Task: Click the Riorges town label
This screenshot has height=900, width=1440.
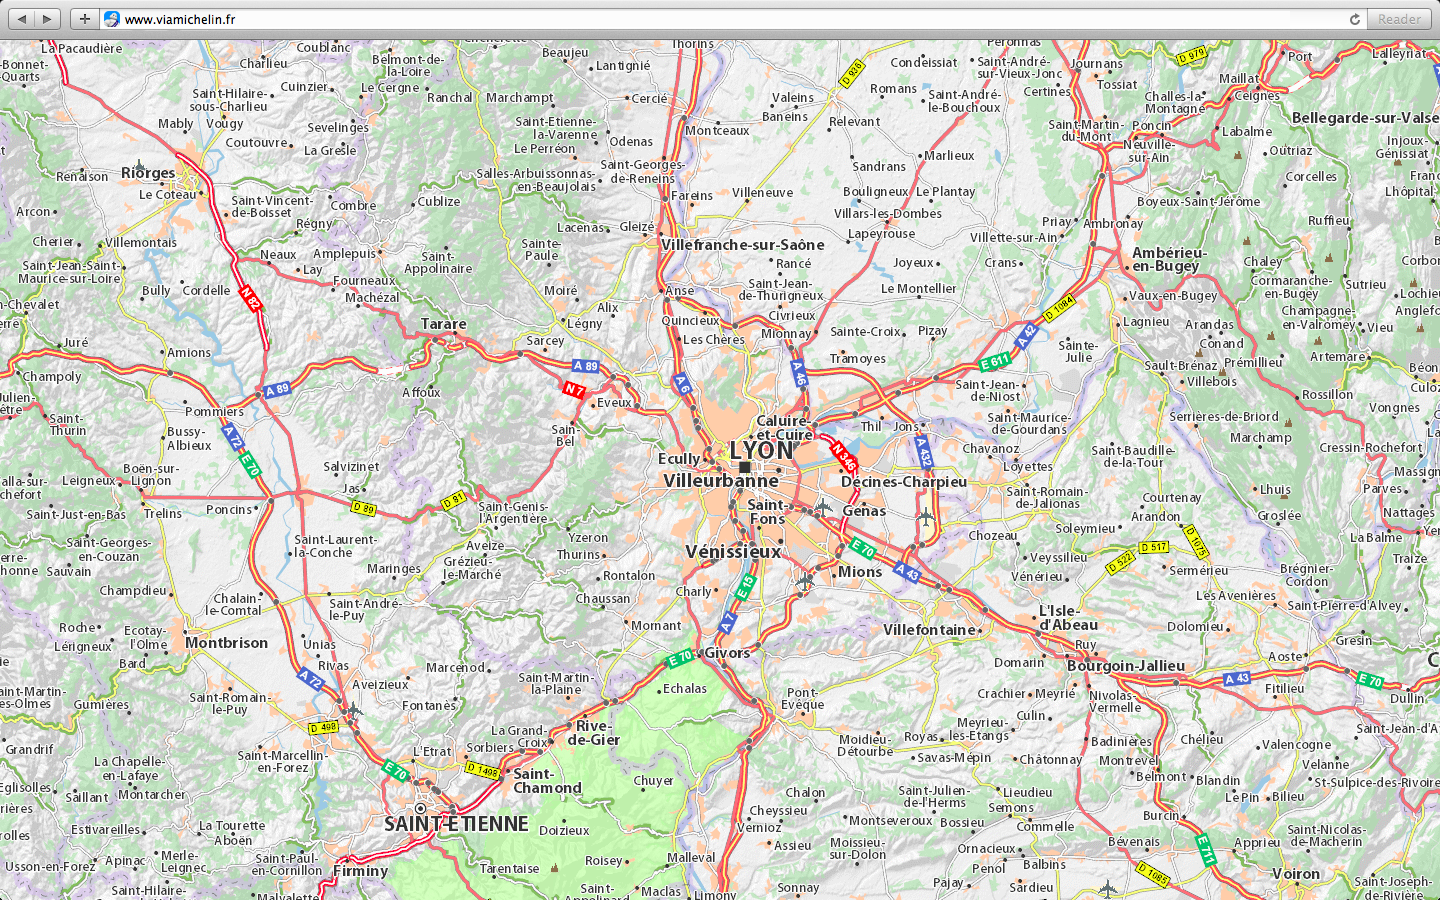Action: [148, 173]
